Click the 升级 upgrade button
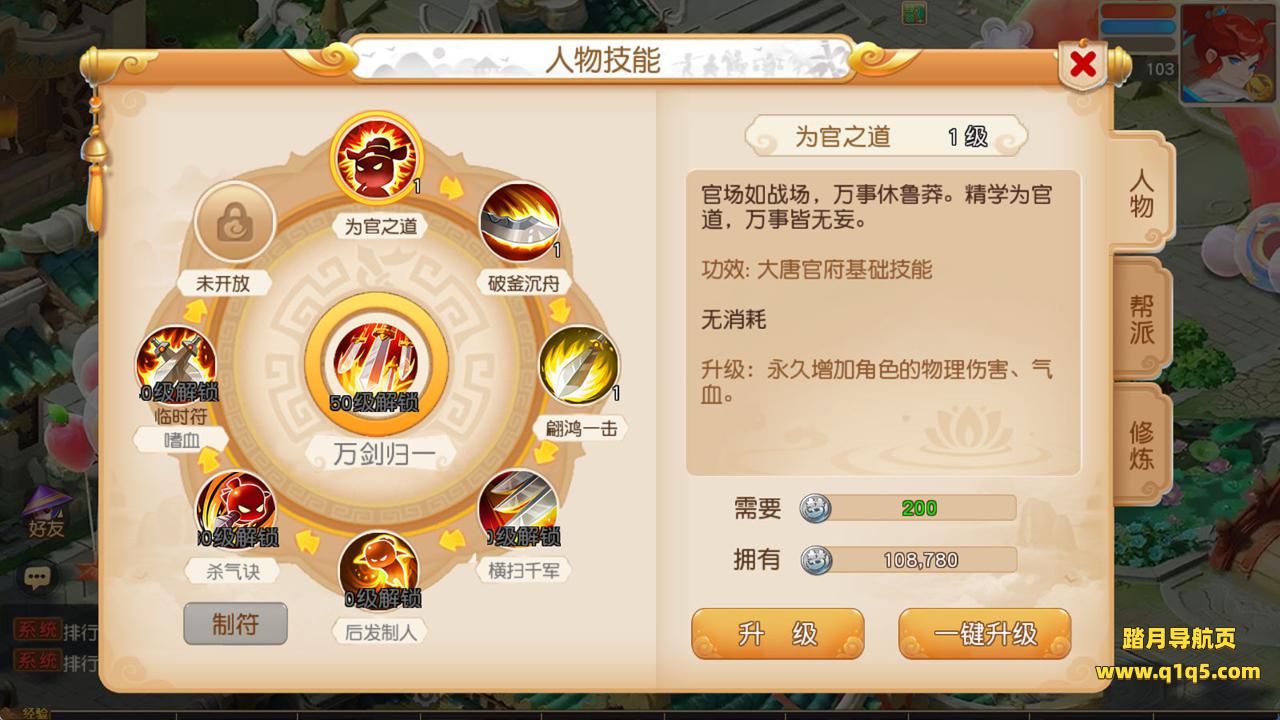1280x720 pixels. point(777,634)
